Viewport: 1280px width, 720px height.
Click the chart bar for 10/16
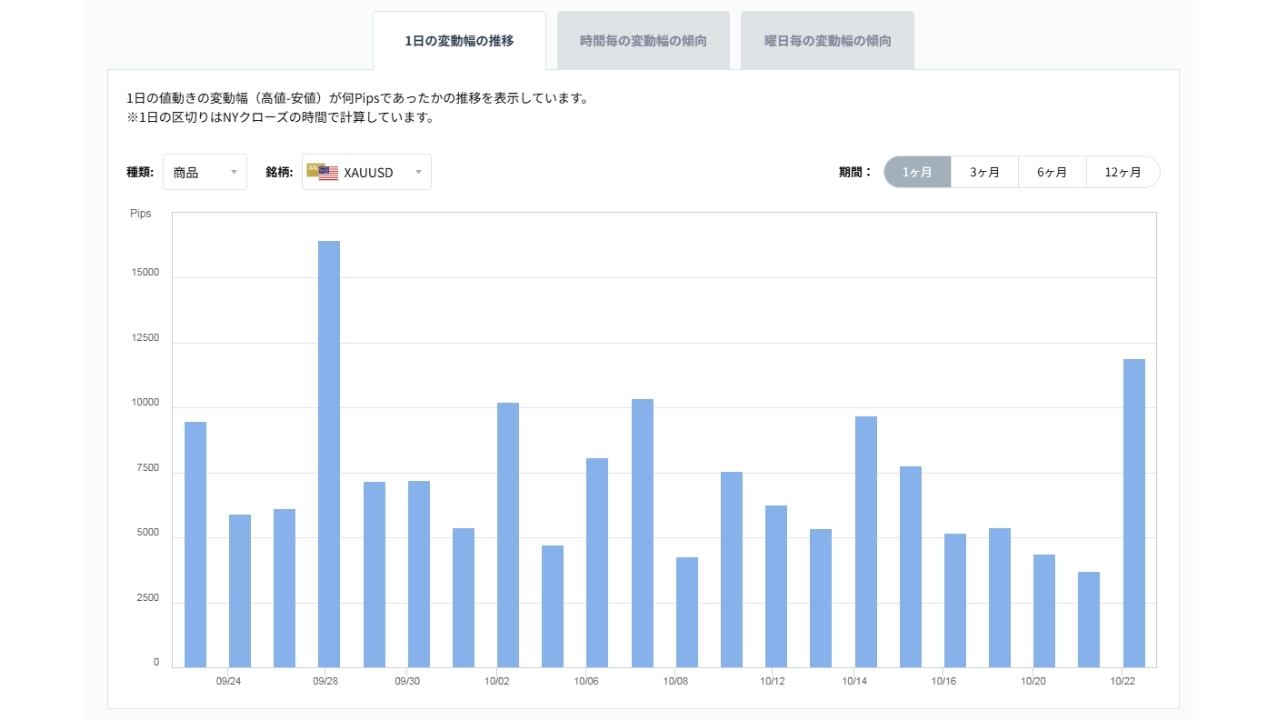[955, 601]
